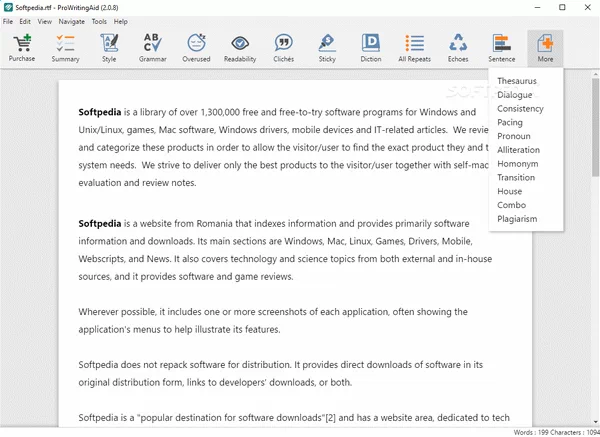Maximize the ProWritingAid window
The image size is (600, 437).
[562, 7]
